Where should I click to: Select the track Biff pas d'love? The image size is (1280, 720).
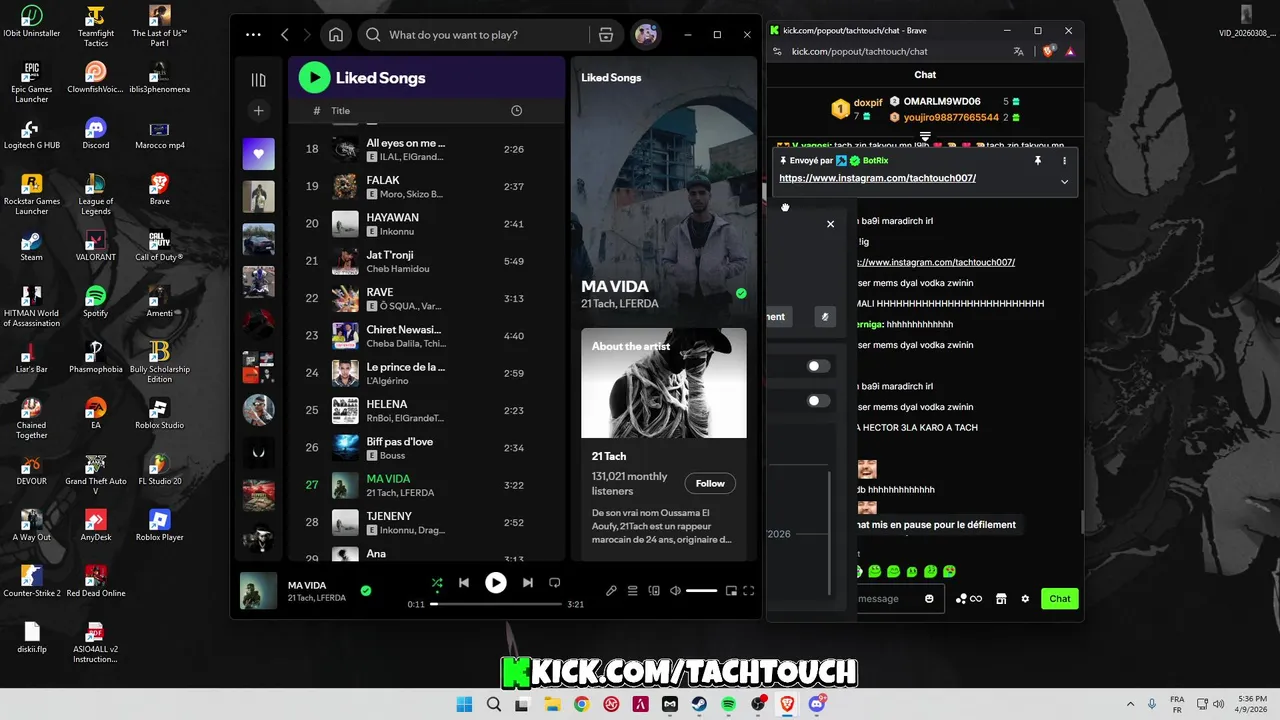426,448
